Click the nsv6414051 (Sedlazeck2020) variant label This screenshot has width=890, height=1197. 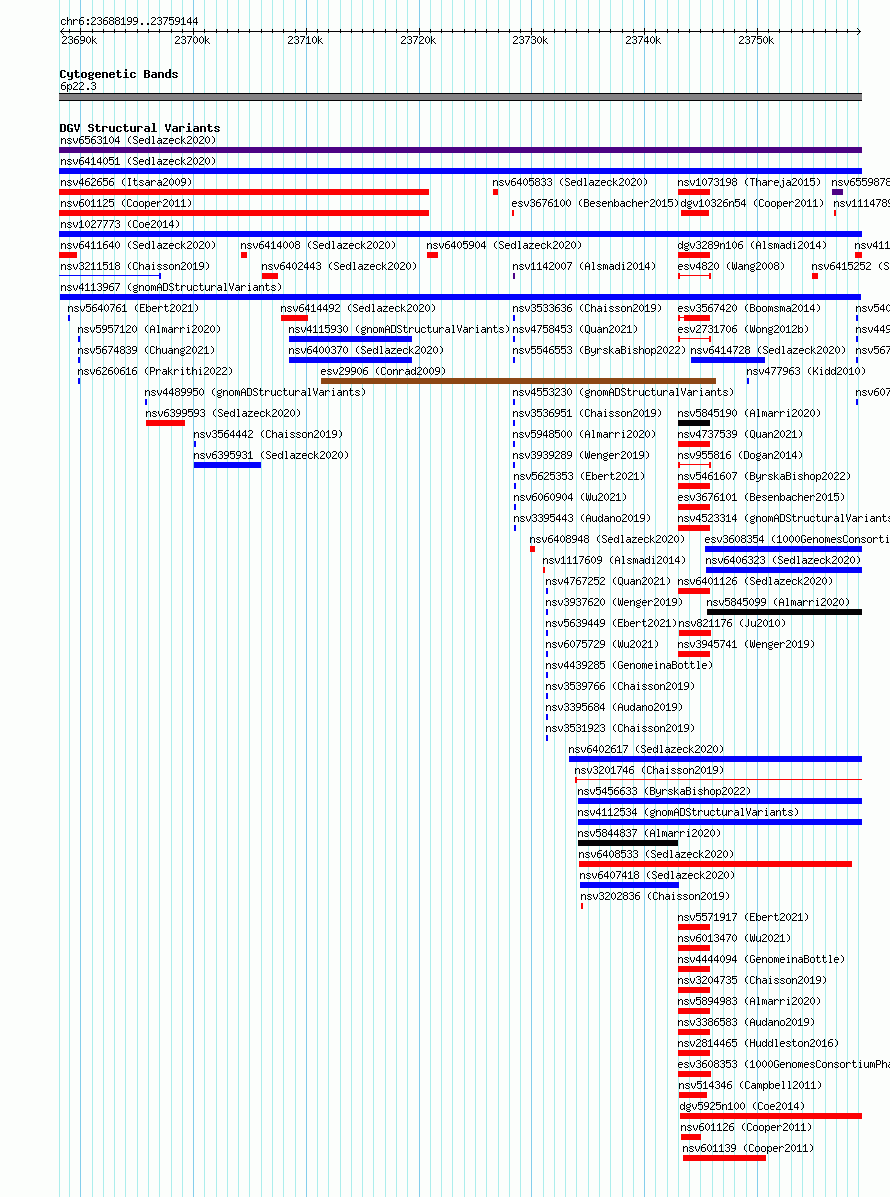(x=138, y=161)
